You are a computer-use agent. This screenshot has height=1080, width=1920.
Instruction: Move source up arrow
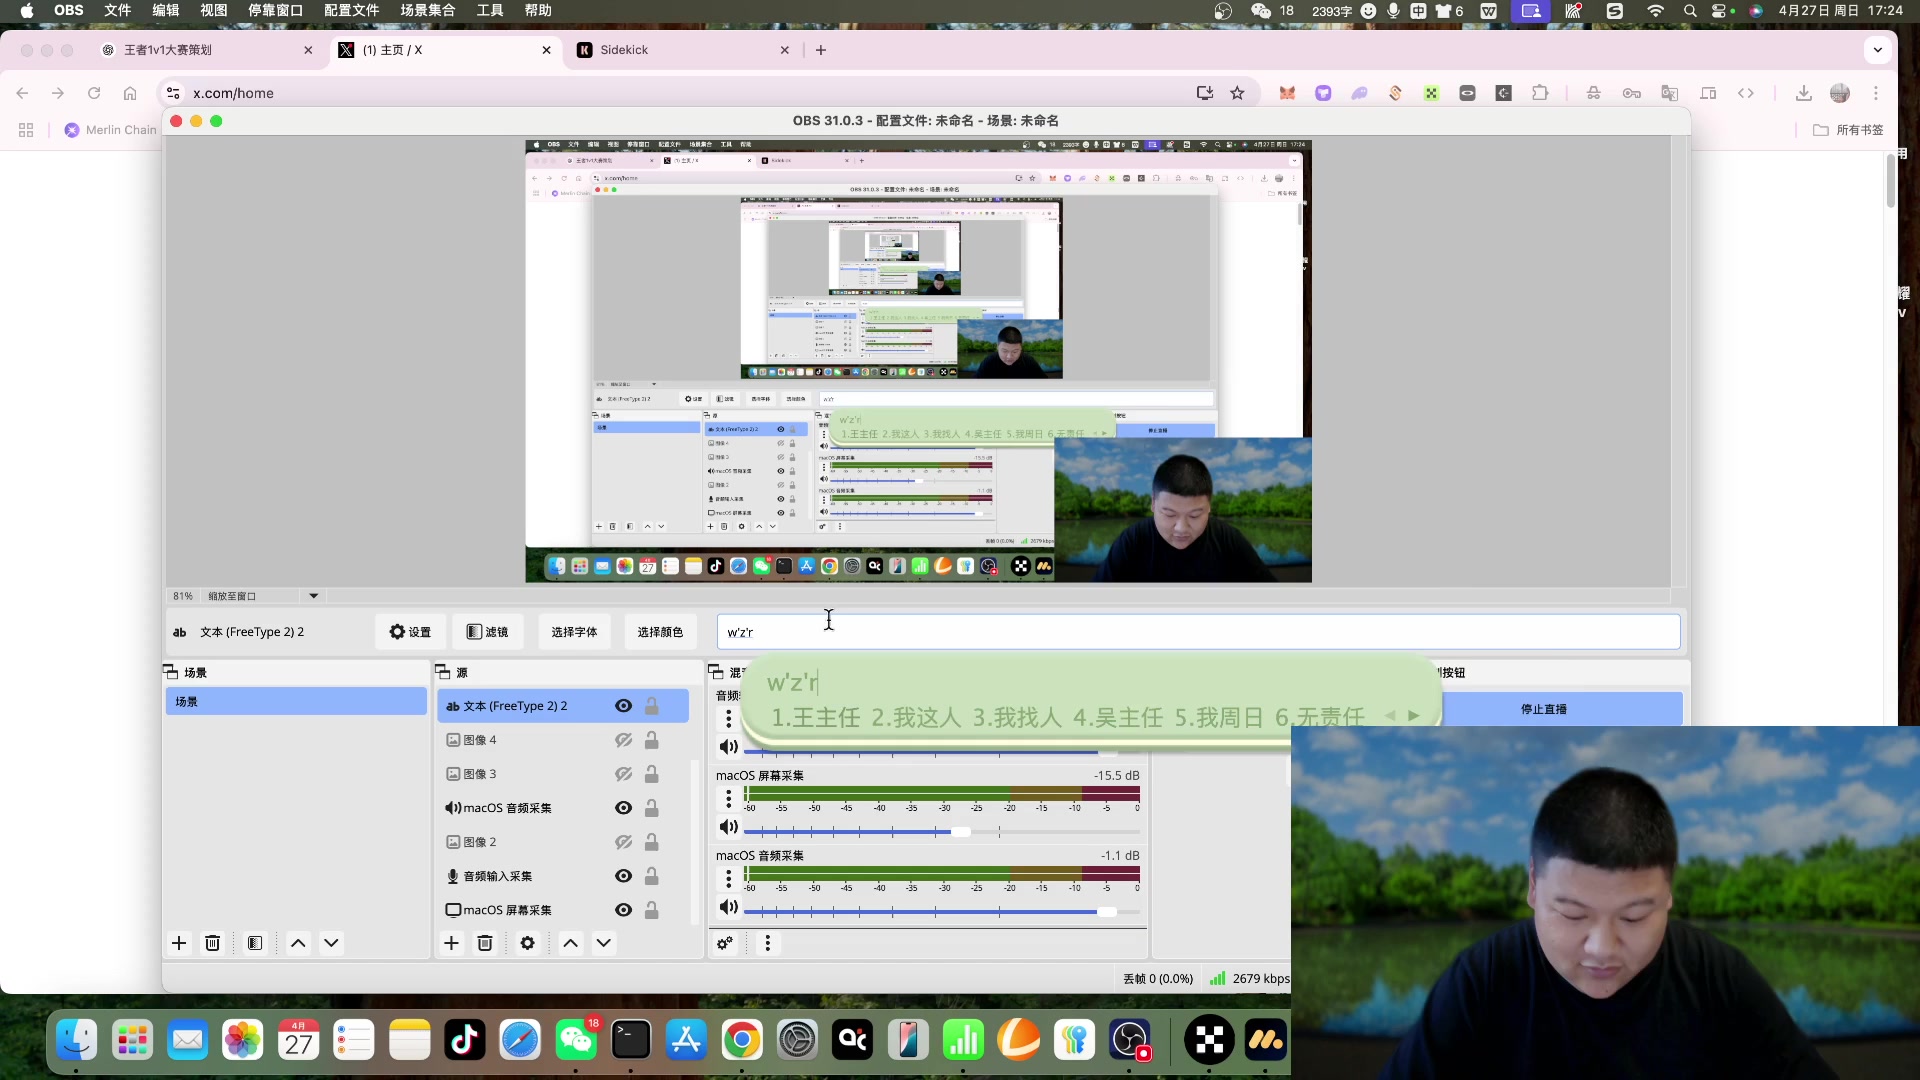click(570, 943)
